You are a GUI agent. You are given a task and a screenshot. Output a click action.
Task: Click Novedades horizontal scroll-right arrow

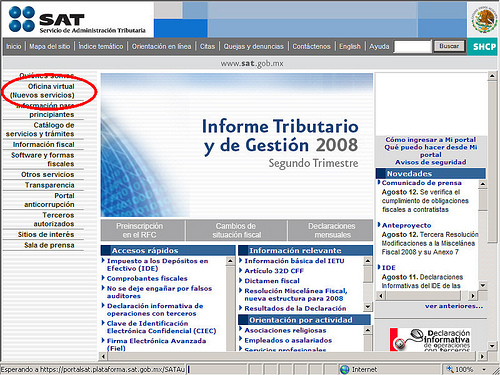tap(472, 295)
